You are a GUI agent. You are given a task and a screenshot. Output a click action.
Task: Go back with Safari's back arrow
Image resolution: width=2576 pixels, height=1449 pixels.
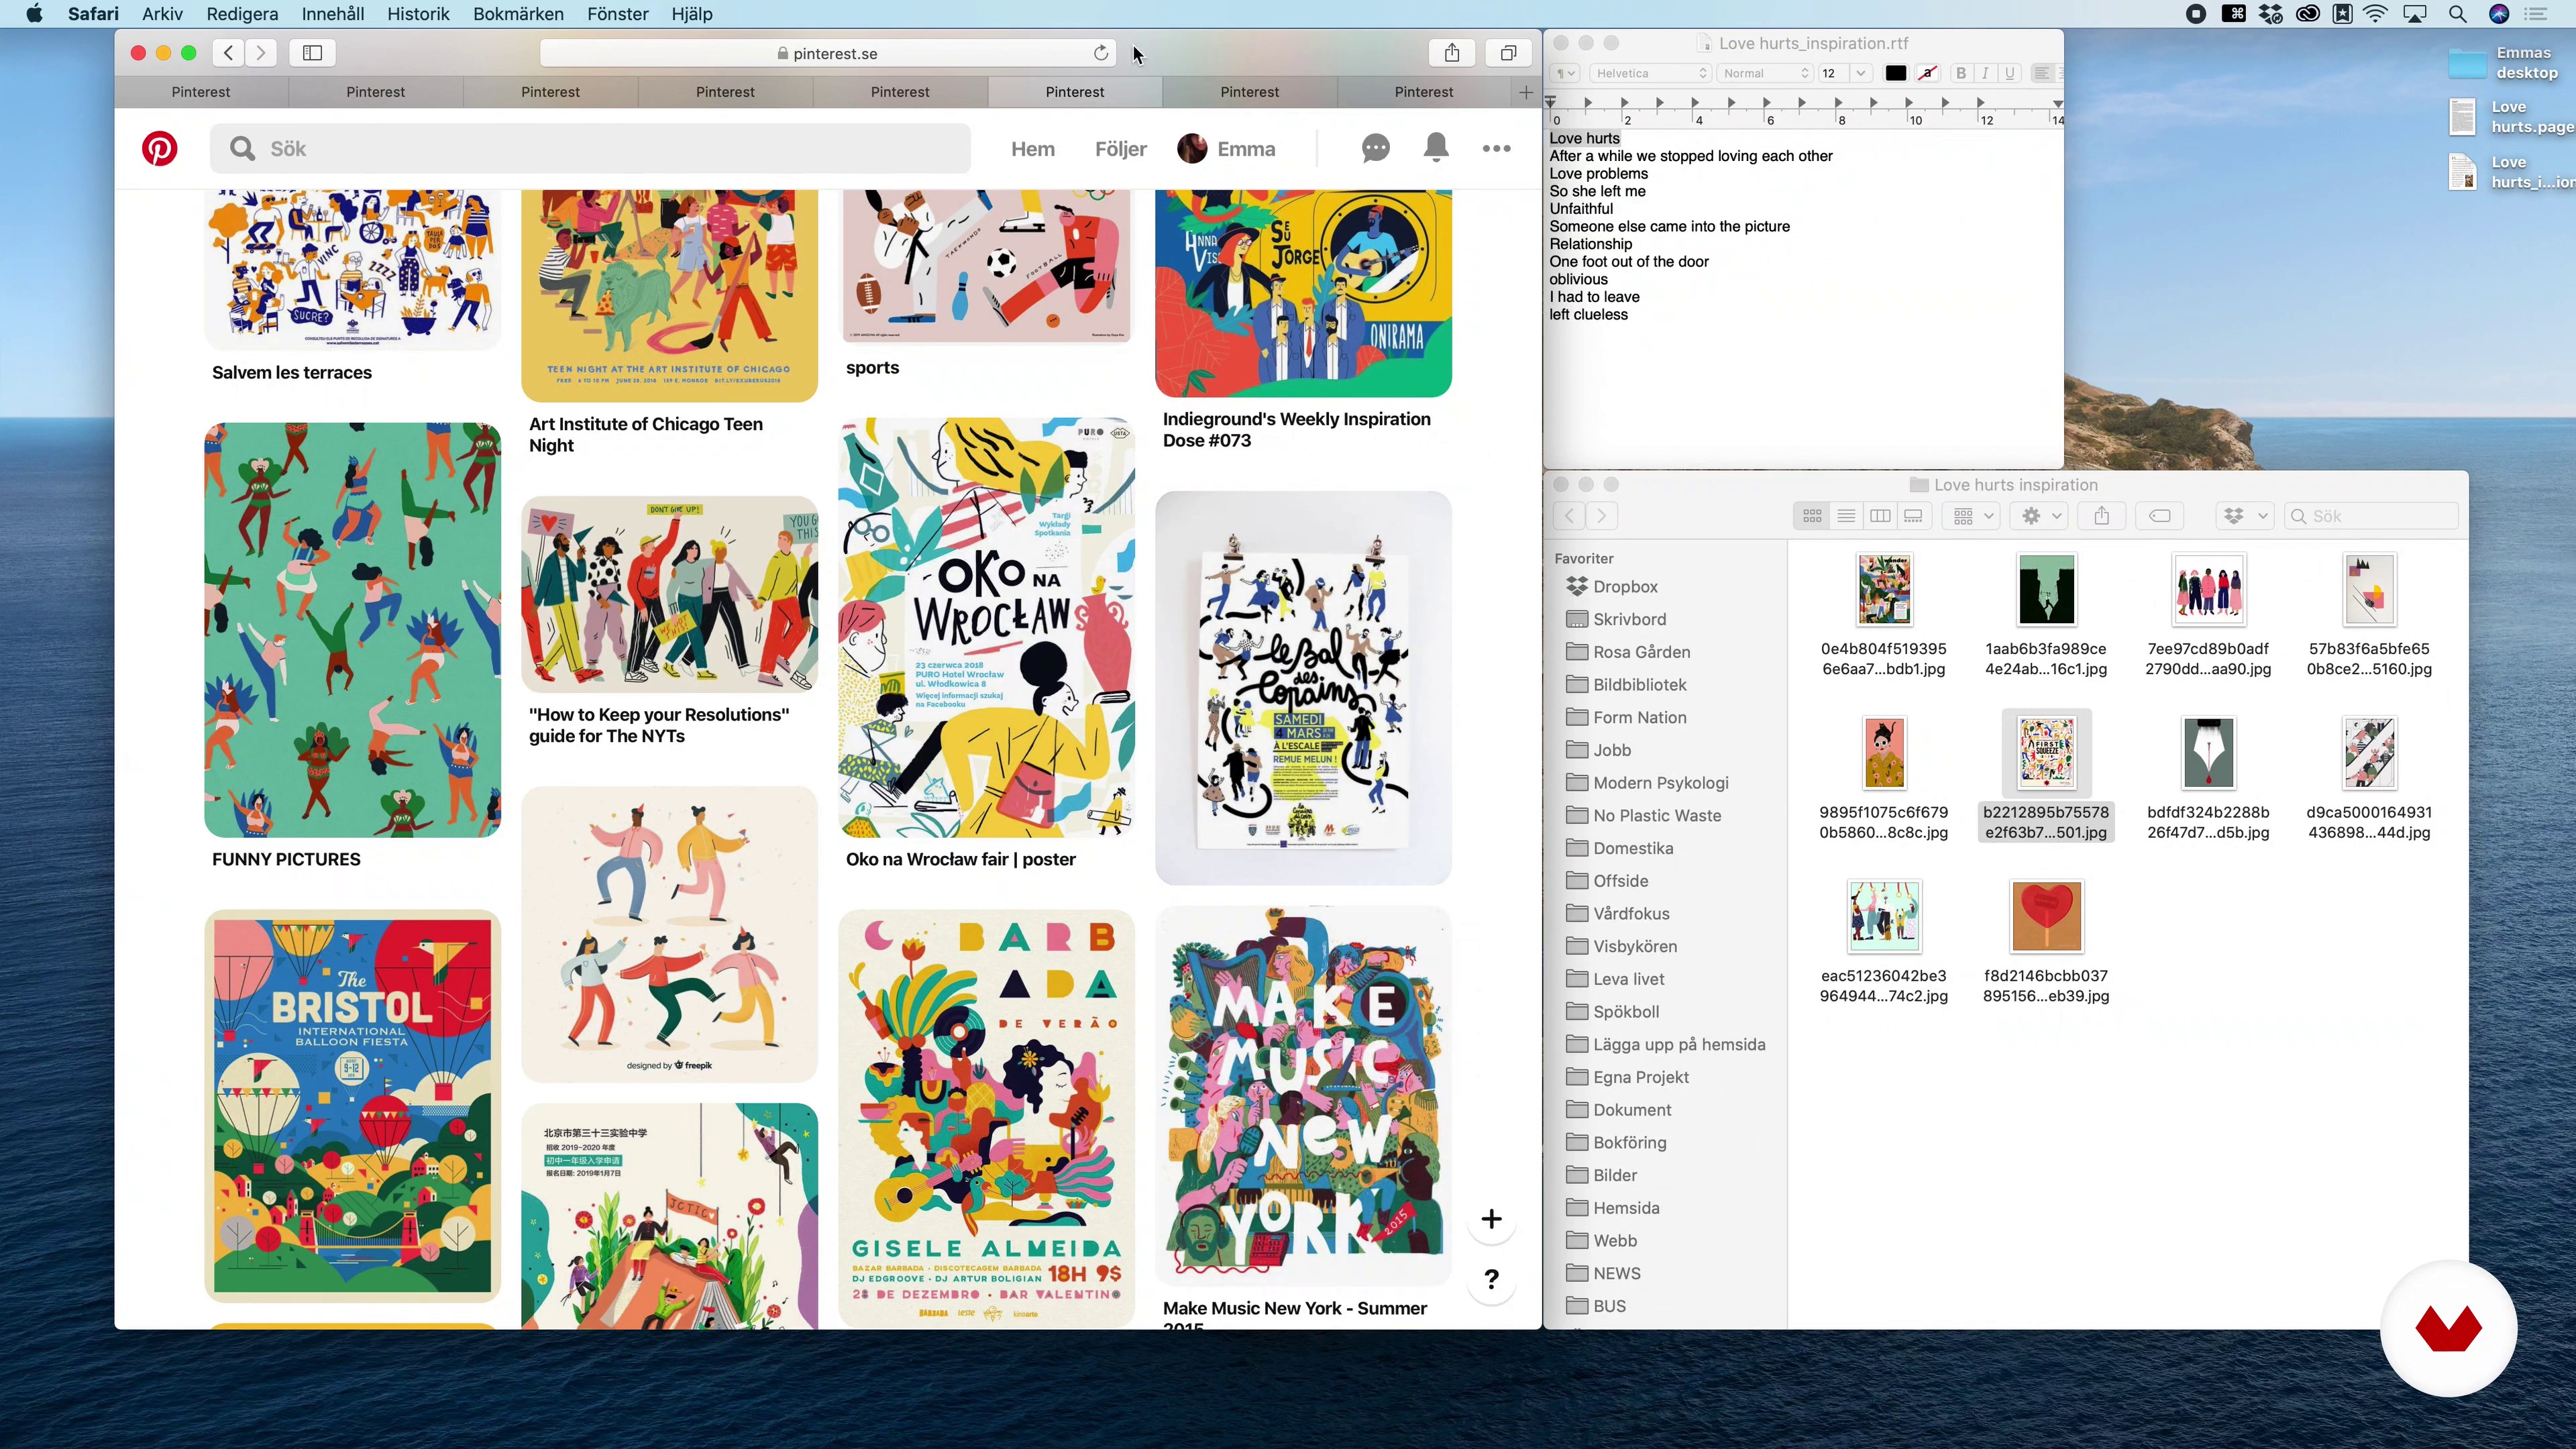point(229,53)
